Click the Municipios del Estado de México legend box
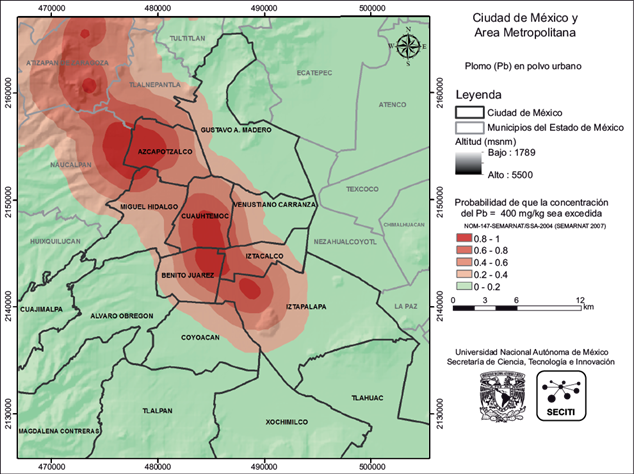The height and width of the screenshot is (474, 634). click(469, 127)
